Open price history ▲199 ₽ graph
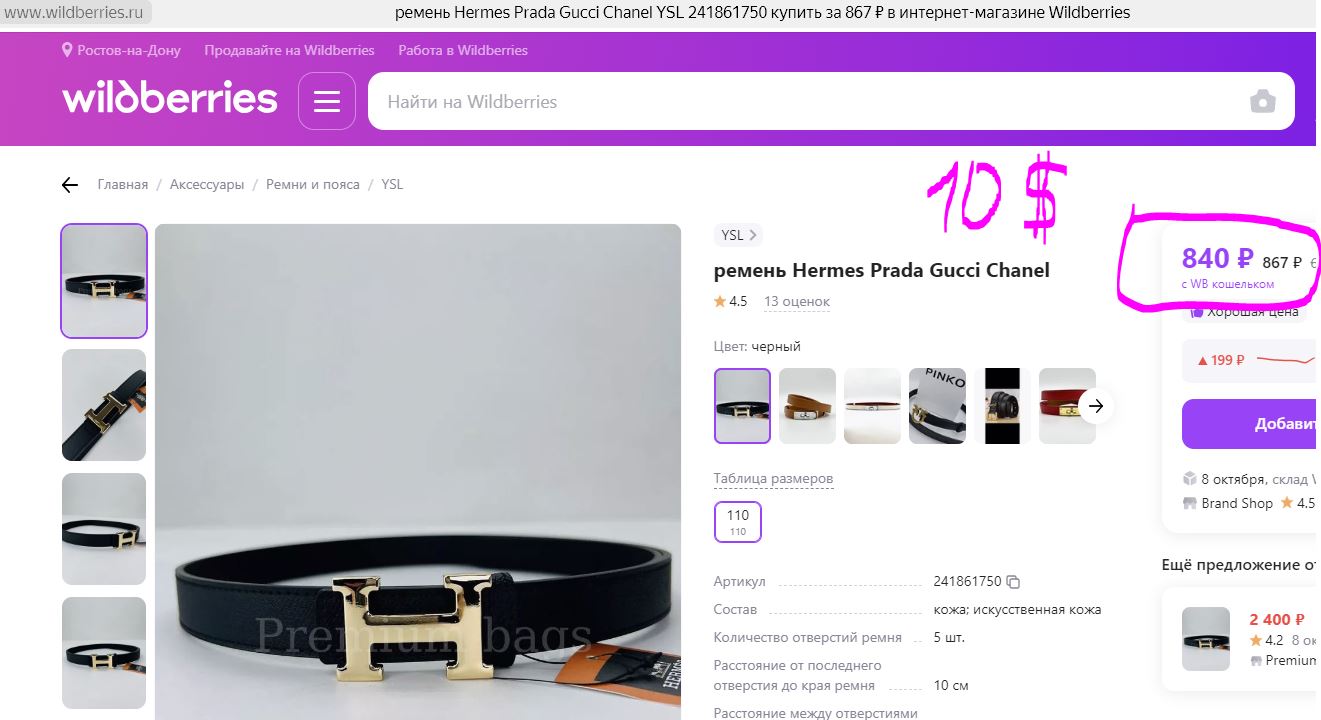The image size is (1321, 720). coord(1249,360)
